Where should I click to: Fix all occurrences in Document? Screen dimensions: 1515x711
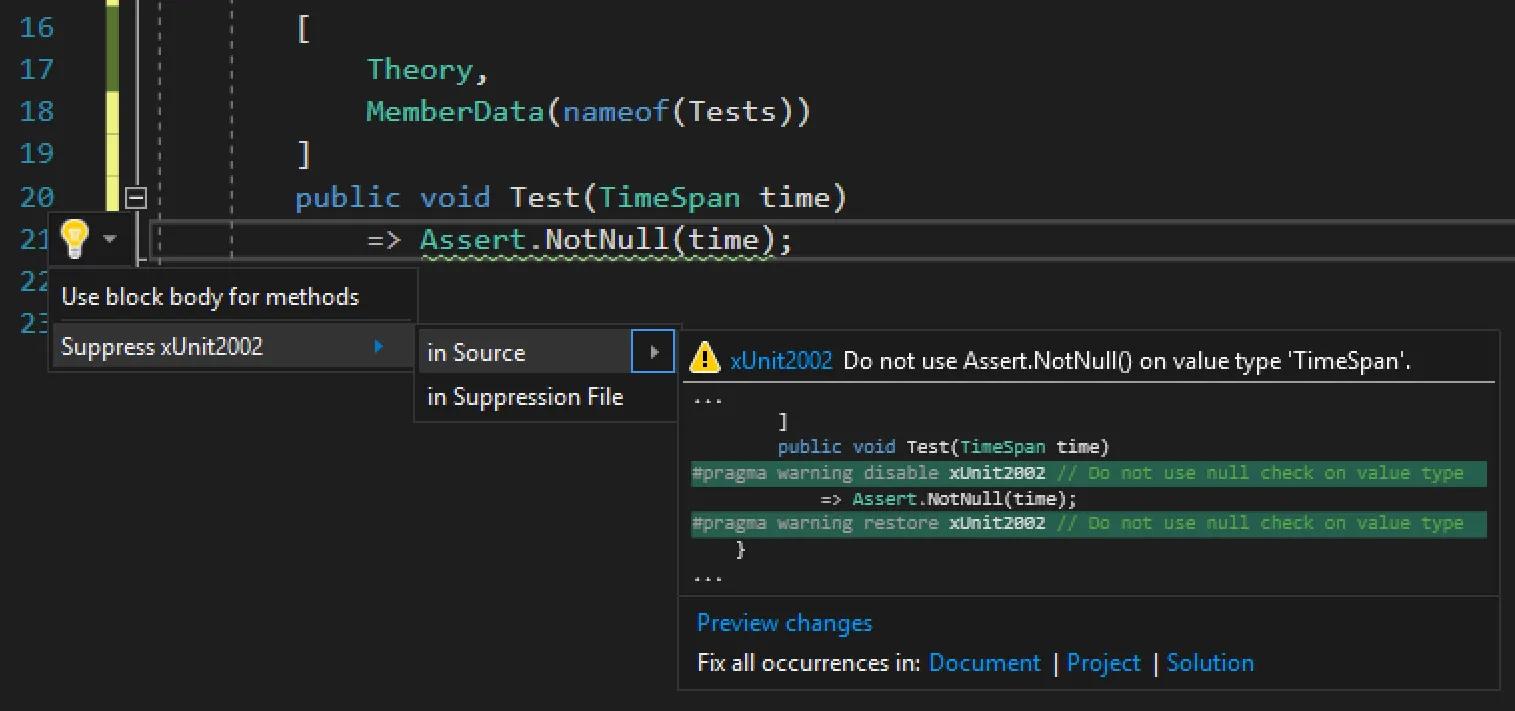pyautogui.click(x=984, y=663)
